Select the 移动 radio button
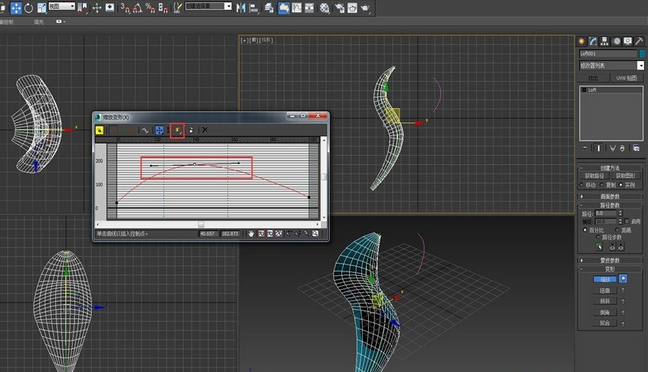The image size is (649, 372). click(582, 185)
